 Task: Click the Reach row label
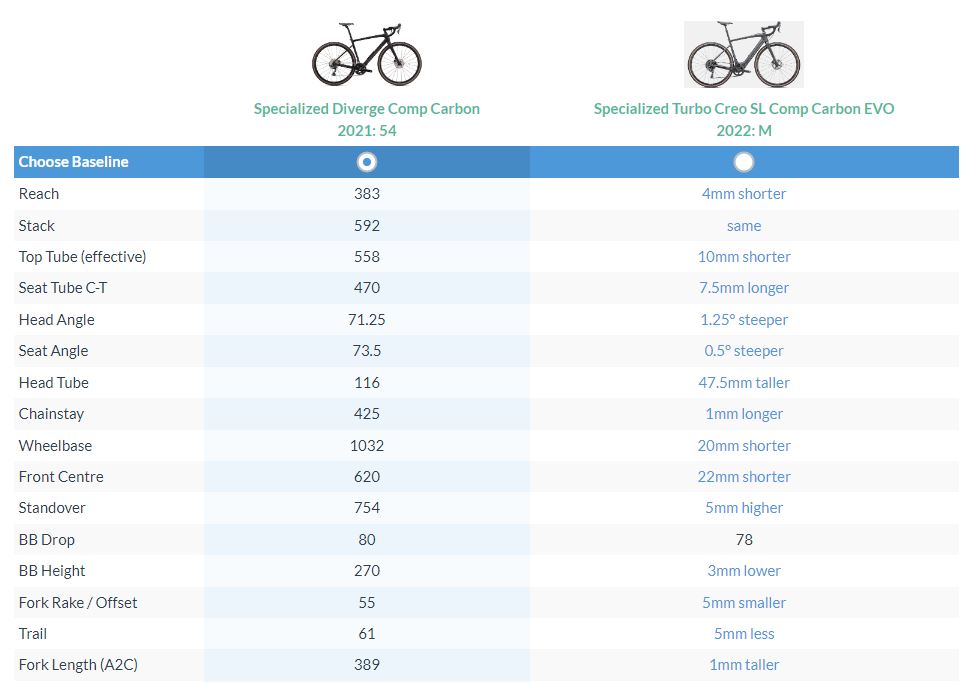(39, 194)
